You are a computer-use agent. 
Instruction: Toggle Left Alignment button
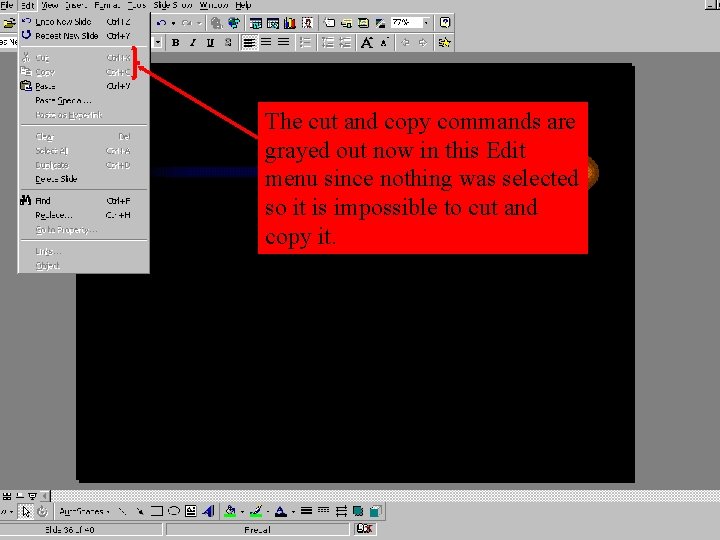pos(249,43)
